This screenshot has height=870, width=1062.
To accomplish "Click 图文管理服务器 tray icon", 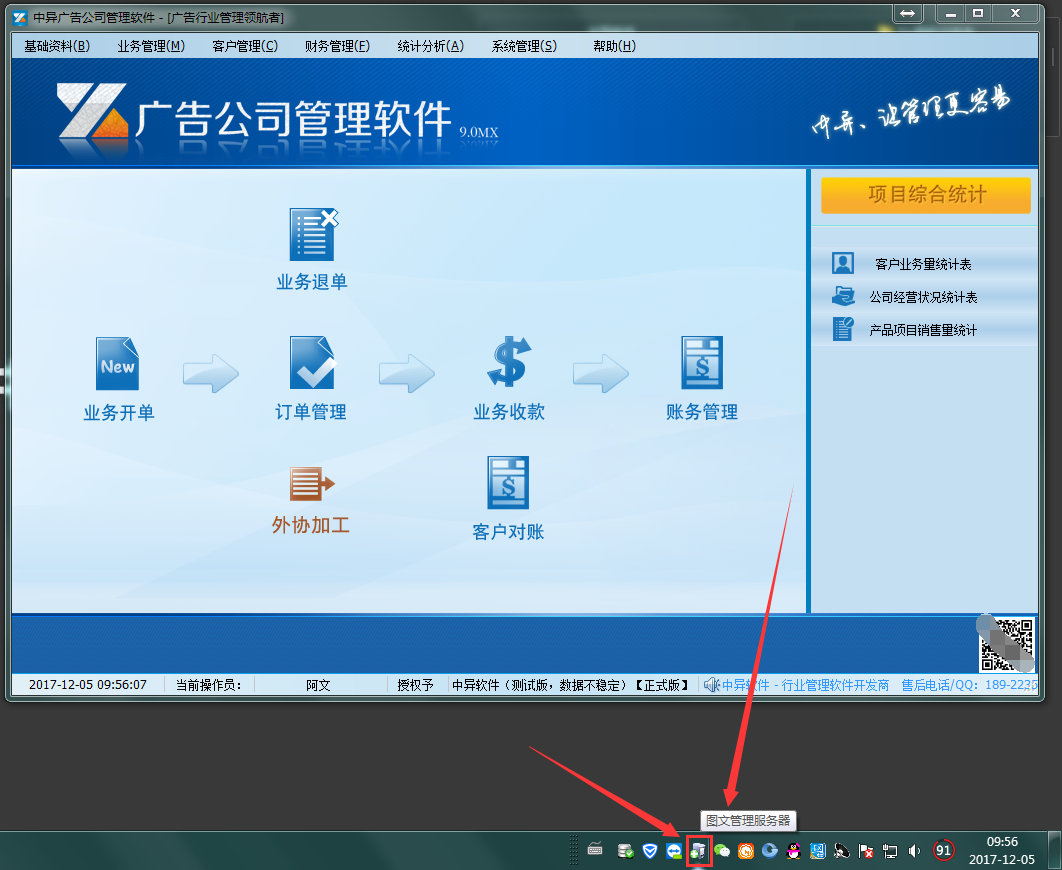I will click(698, 850).
